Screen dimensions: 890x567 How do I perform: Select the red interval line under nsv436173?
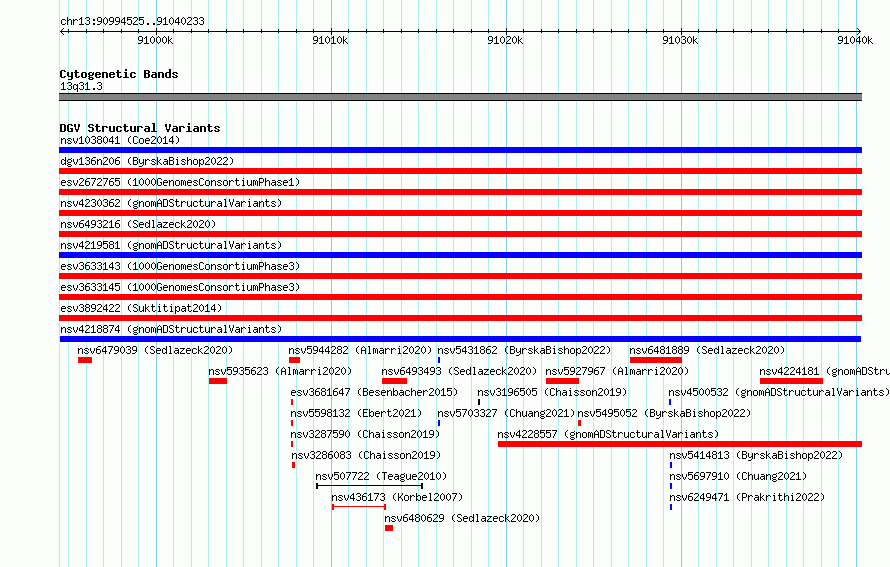[359, 507]
